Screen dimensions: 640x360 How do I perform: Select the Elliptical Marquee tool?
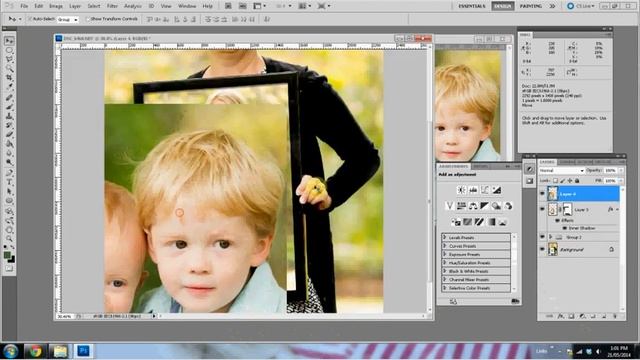pos(9,50)
